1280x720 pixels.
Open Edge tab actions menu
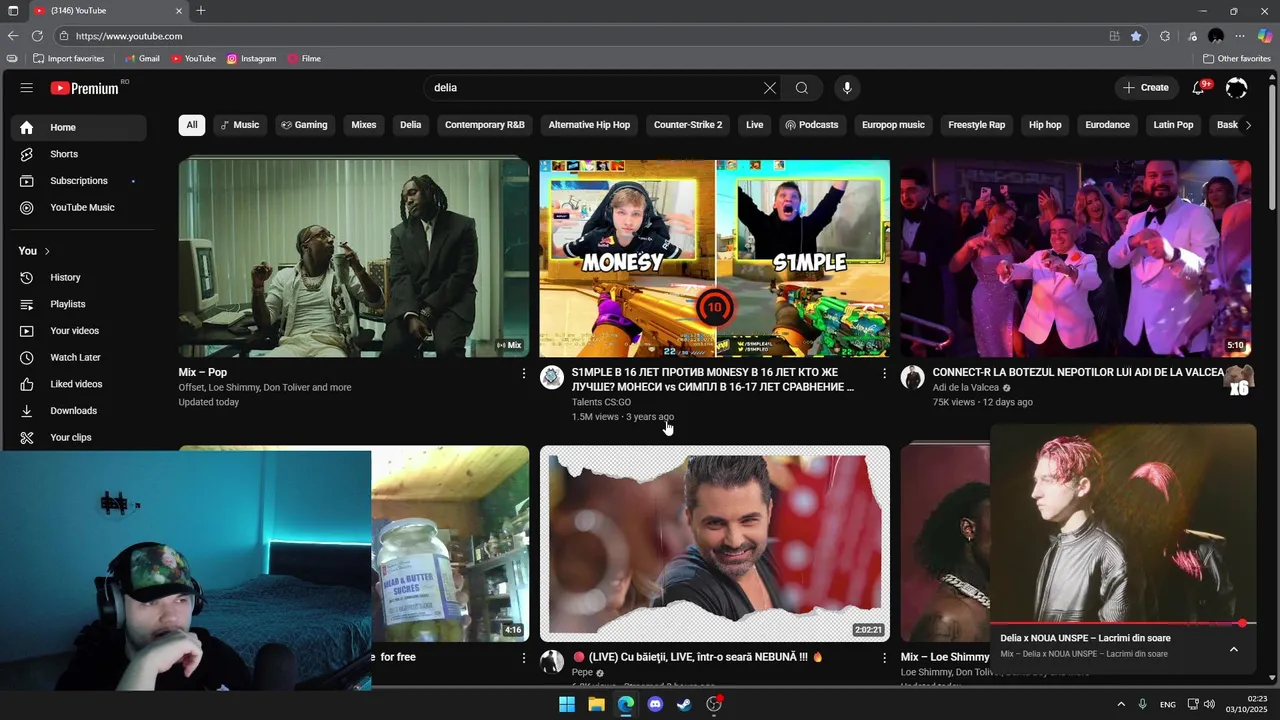click(13, 11)
